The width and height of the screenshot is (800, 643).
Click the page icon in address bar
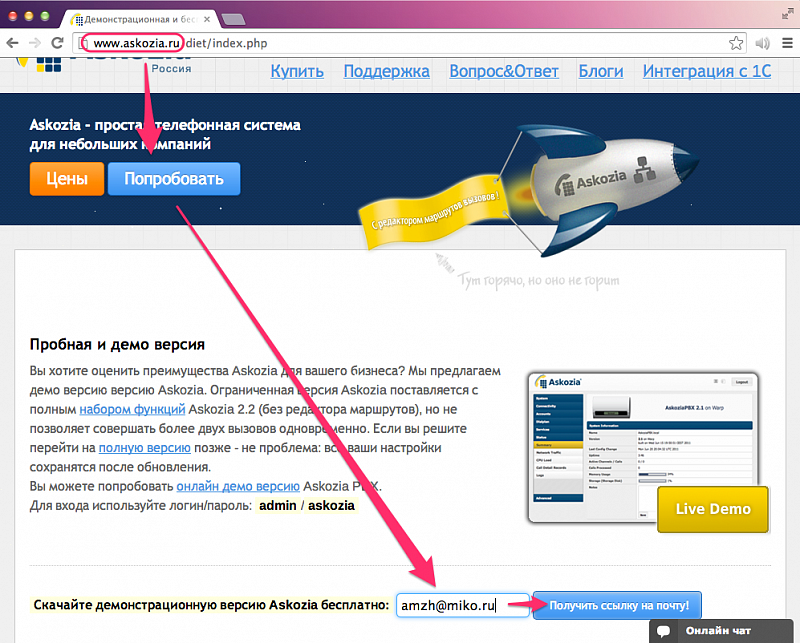point(83,43)
